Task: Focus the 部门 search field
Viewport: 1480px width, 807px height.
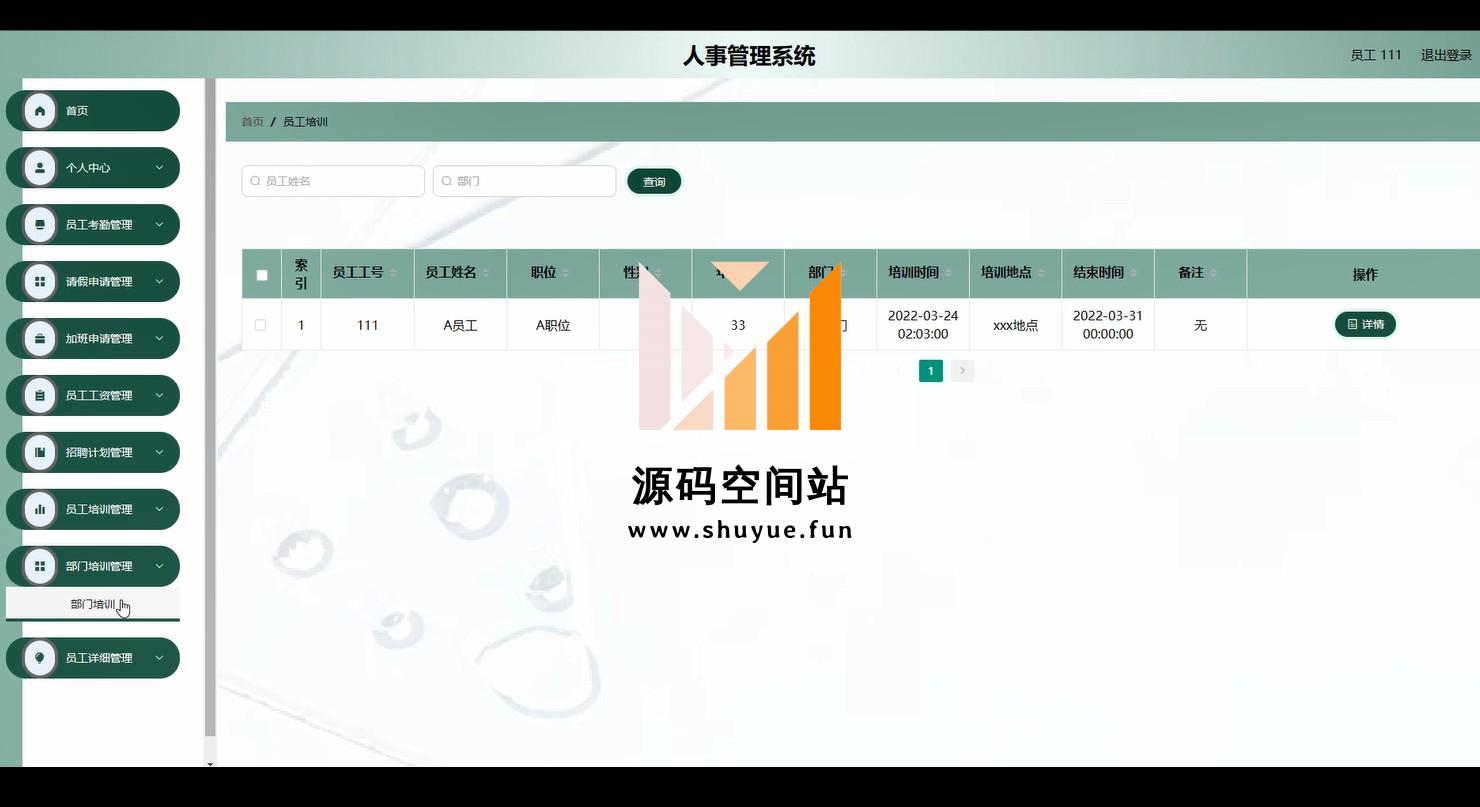Action: point(524,182)
